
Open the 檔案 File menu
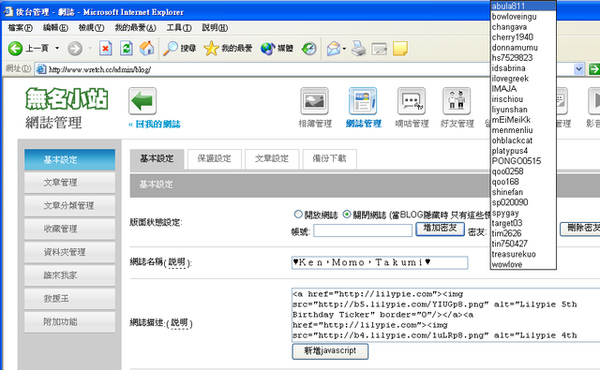(20, 28)
